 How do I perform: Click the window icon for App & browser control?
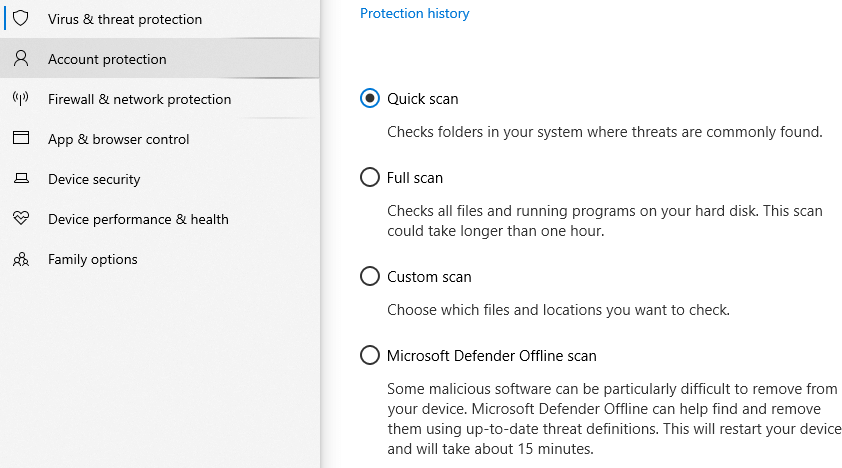pos(20,138)
